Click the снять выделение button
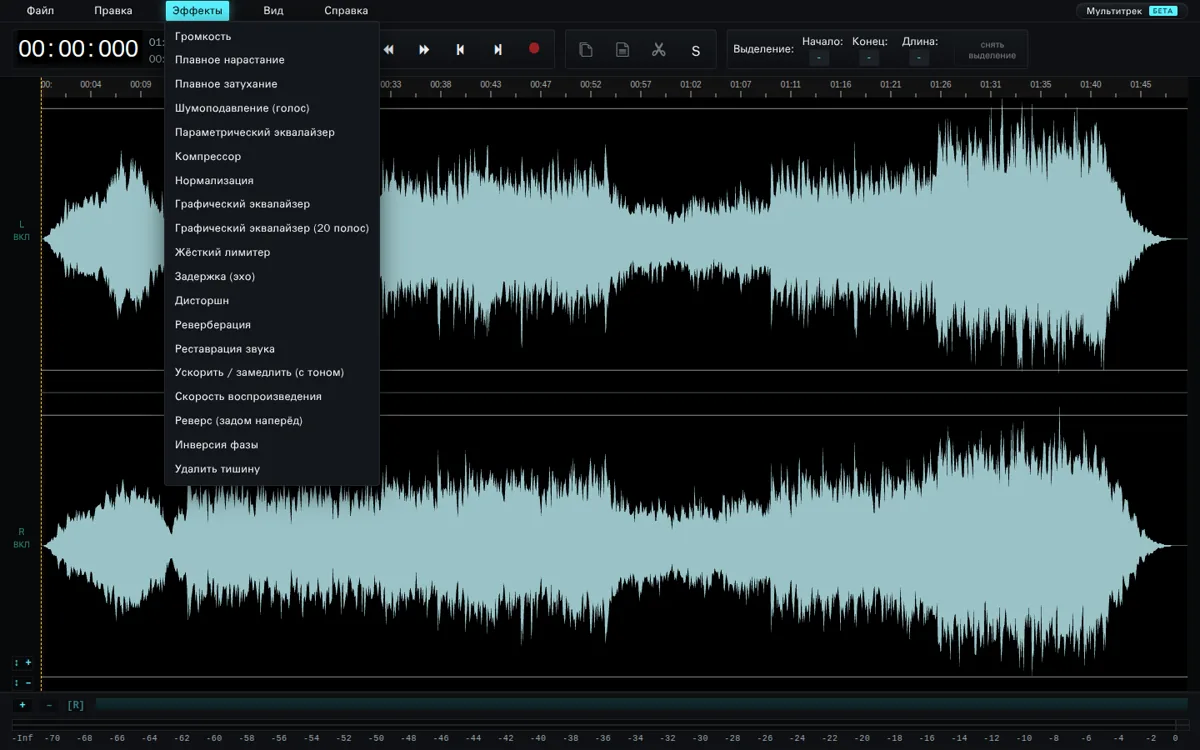 click(x=991, y=50)
